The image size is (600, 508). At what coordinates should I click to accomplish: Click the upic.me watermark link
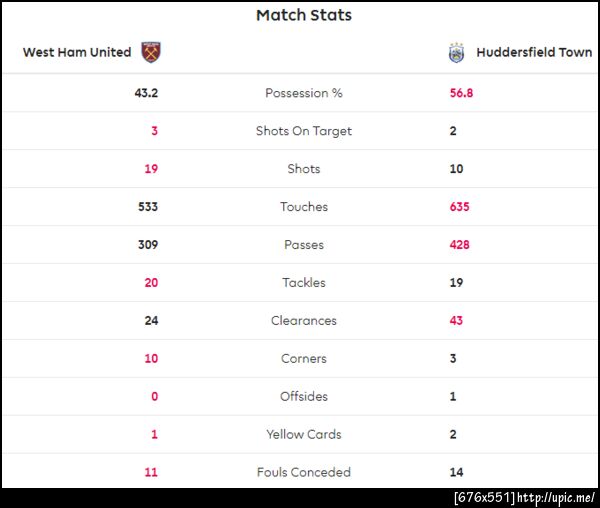(x=555, y=497)
